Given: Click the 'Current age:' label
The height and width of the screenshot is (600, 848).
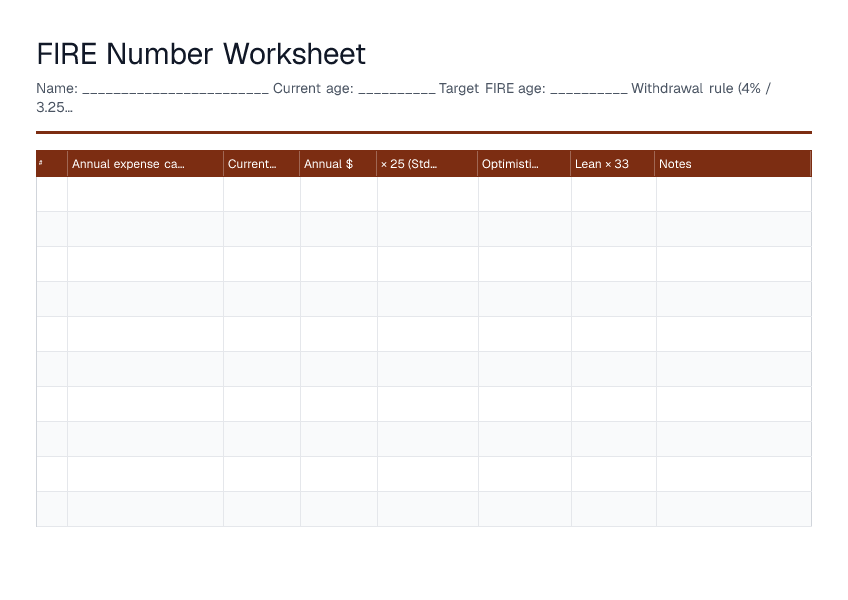Looking at the screenshot, I should click(x=313, y=88).
